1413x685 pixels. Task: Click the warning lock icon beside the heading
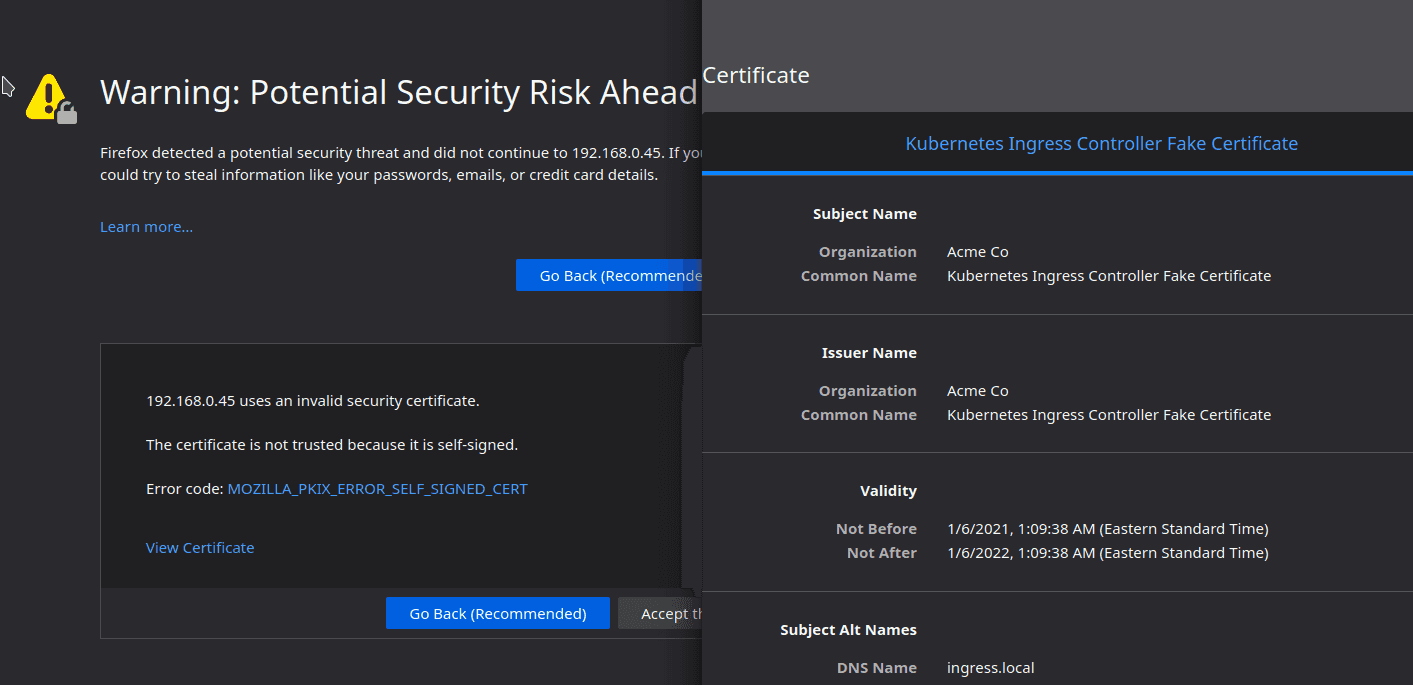coord(52,98)
